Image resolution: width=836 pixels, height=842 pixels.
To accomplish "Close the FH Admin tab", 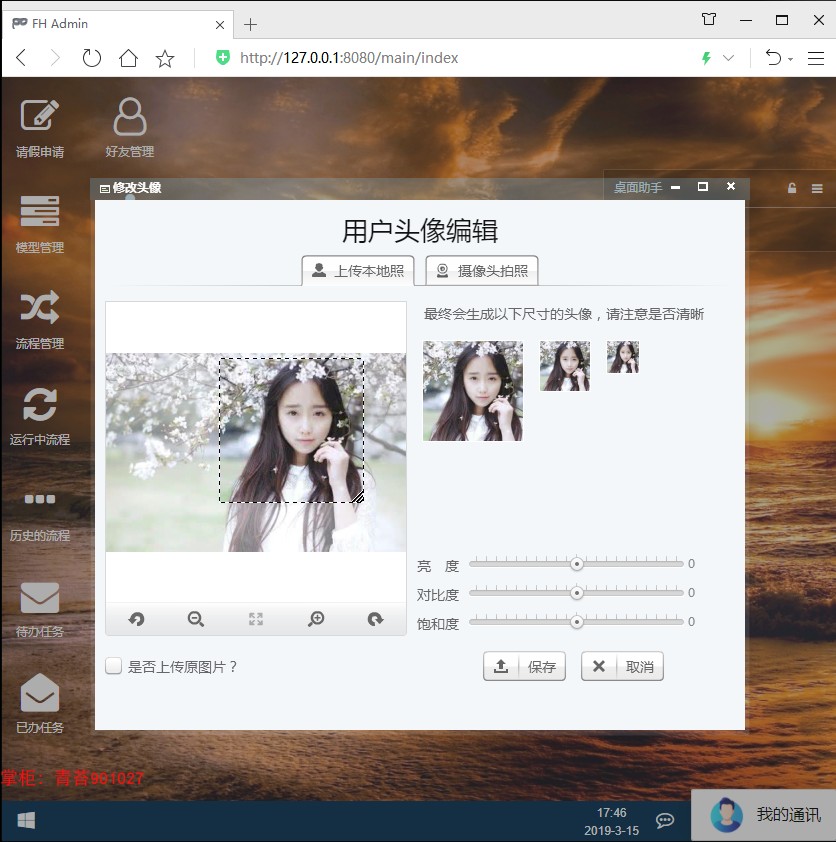I will tap(220, 25).
